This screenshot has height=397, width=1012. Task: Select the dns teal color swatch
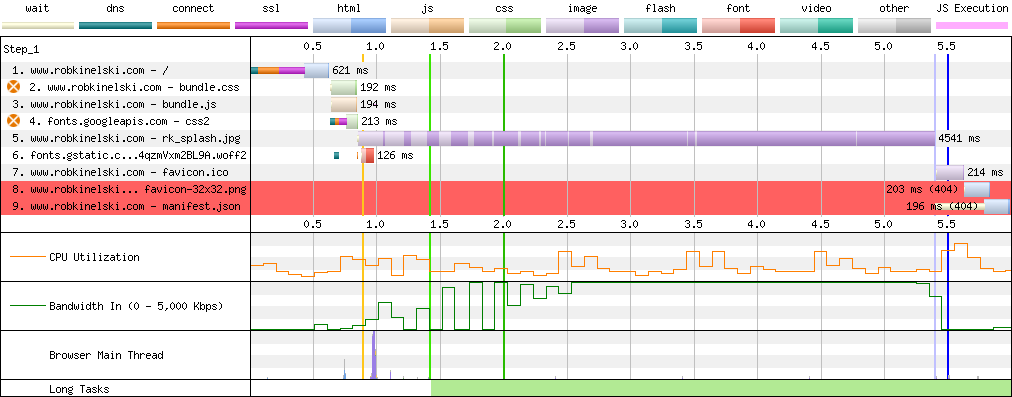pyautogui.click(x=116, y=26)
